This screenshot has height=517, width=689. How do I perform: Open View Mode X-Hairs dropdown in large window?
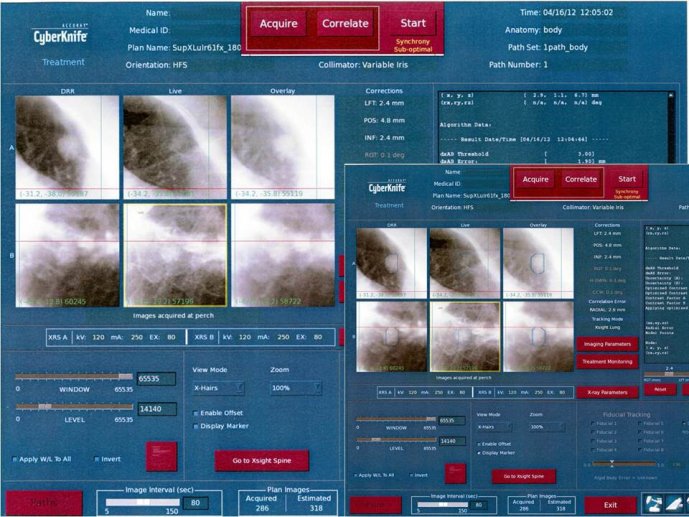click(x=218, y=388)
